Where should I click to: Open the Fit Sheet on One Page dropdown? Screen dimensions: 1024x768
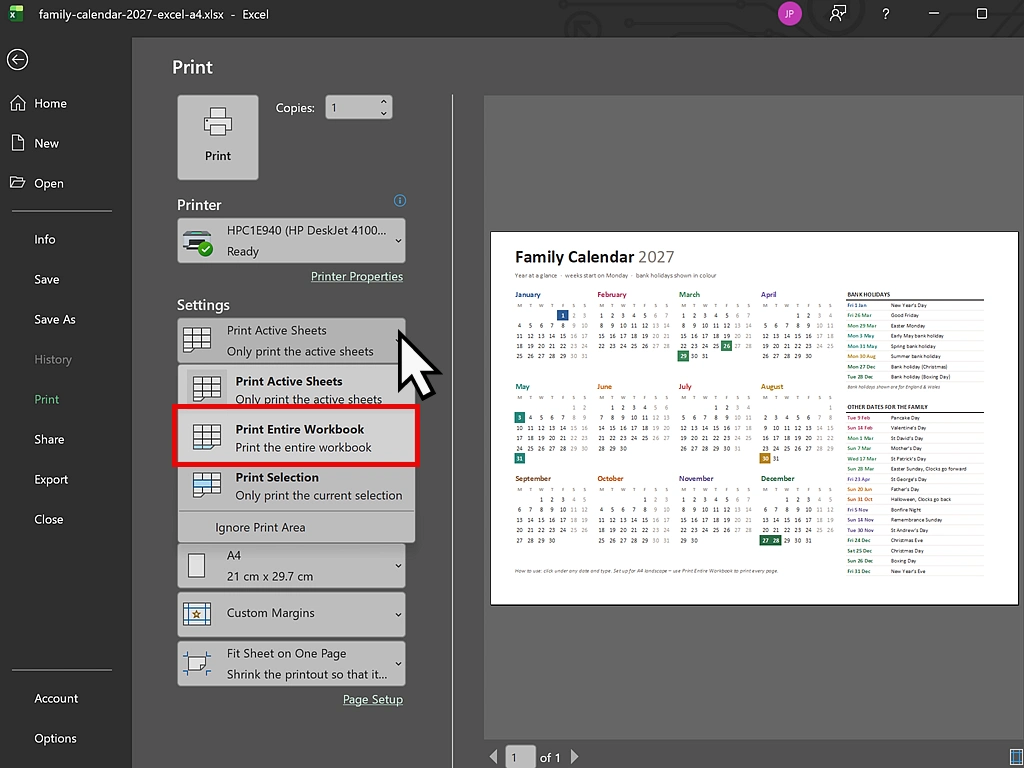click(291, 664)
